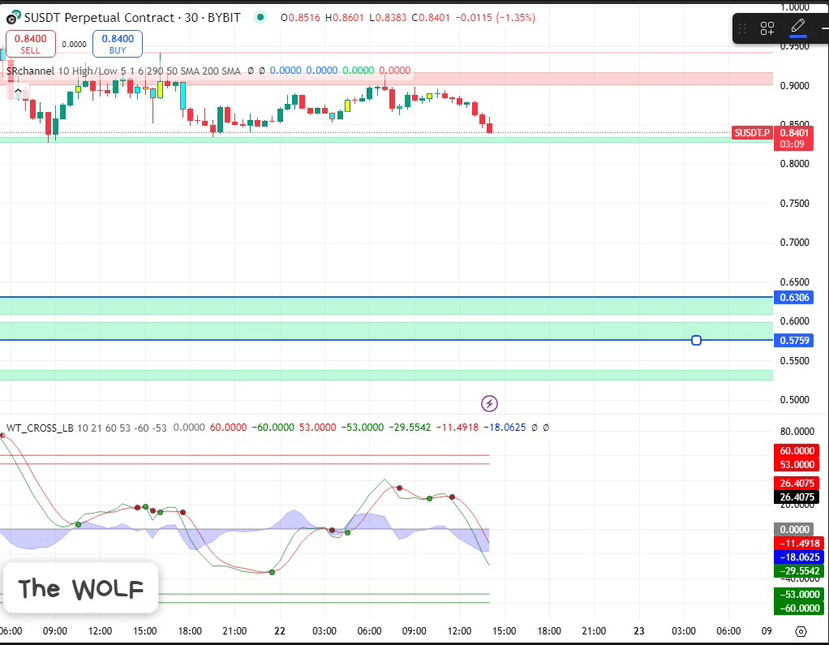Viewport: 829px width, 645px height.
Task: Click green 0.0000 in SRchannel legend
Action: pos(358,70)
